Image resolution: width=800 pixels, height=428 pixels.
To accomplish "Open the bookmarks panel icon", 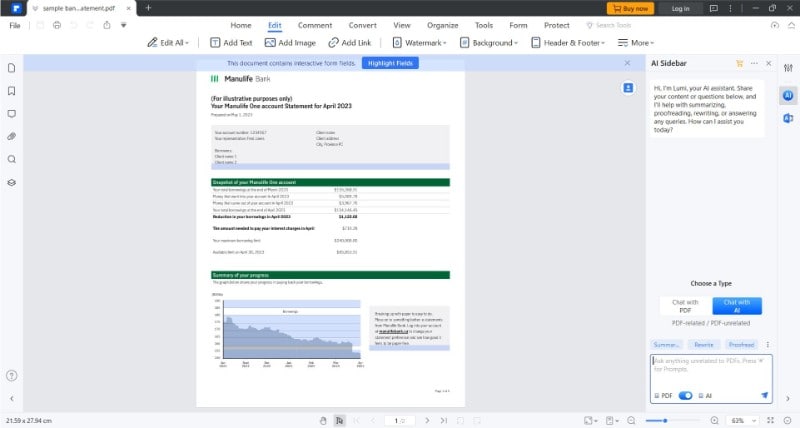I will (12, 91).
